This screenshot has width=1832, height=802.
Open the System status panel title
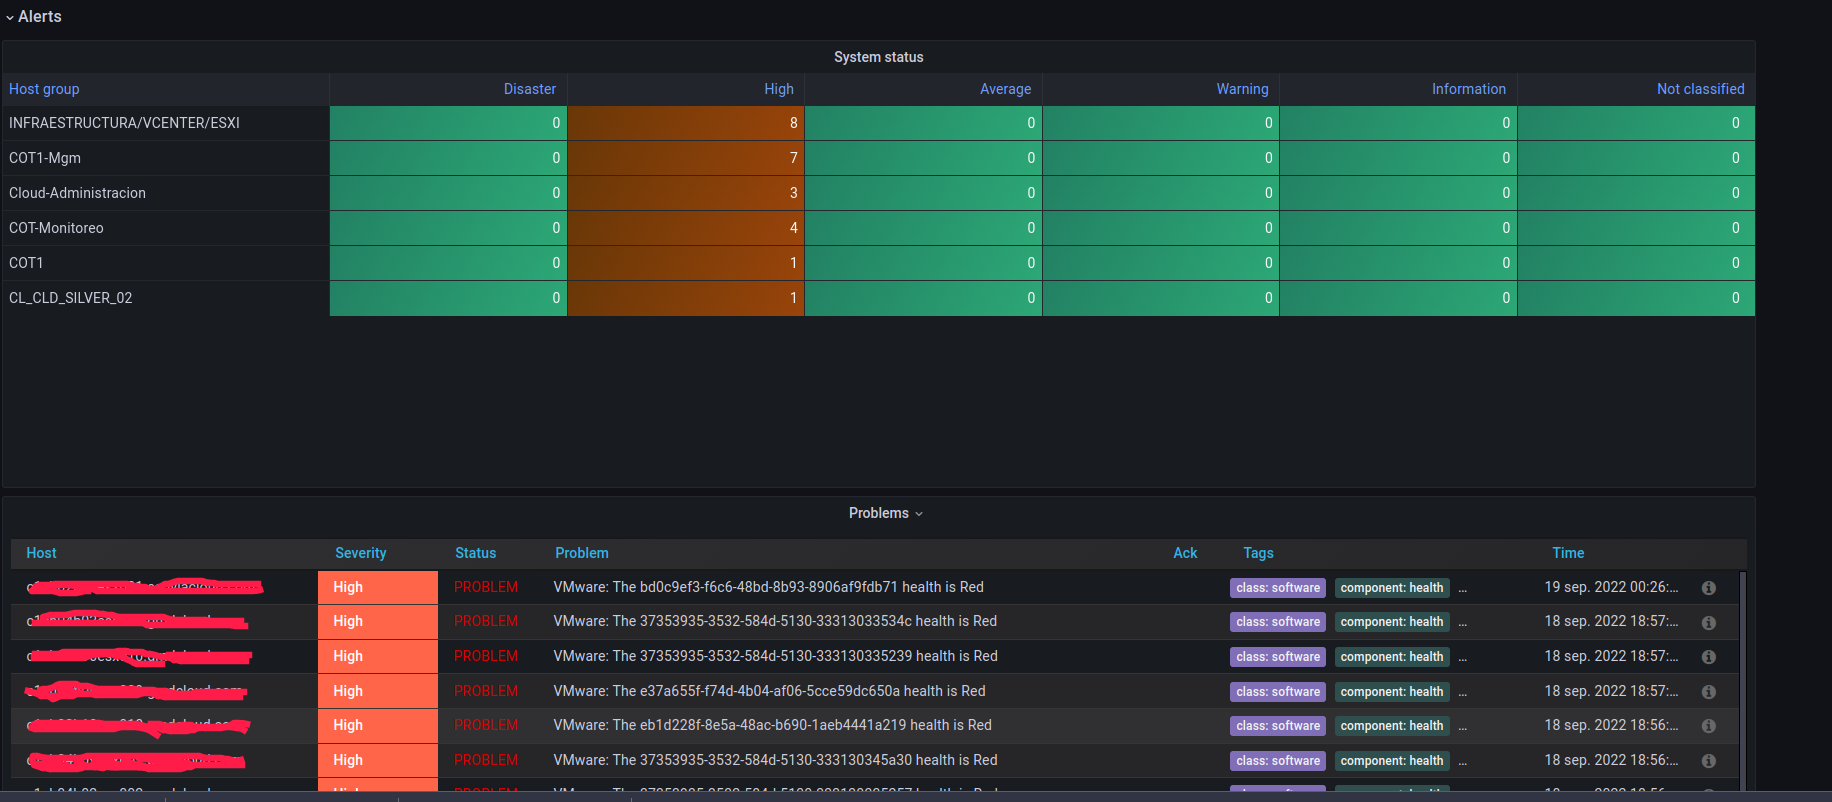(x=878, y=57)
